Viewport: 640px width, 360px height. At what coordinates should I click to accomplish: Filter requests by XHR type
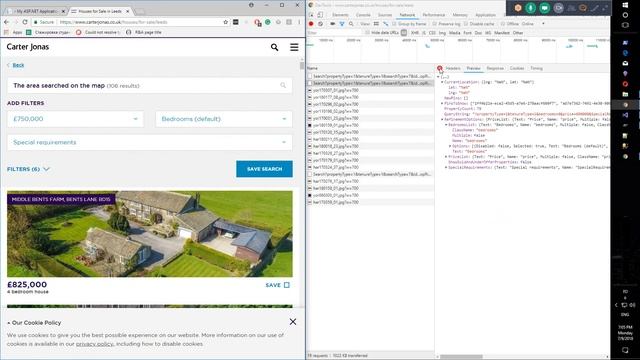click(x=415, y=33)
